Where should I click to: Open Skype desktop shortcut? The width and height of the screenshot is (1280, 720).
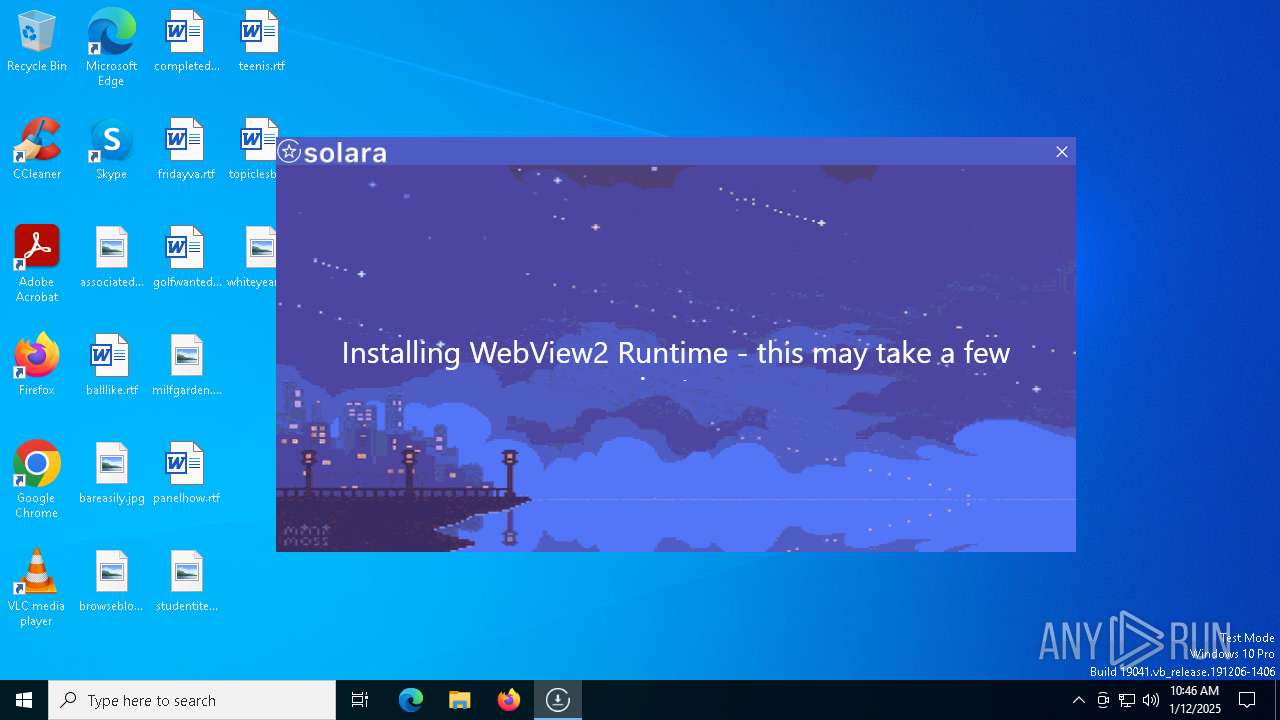point(111,150)
